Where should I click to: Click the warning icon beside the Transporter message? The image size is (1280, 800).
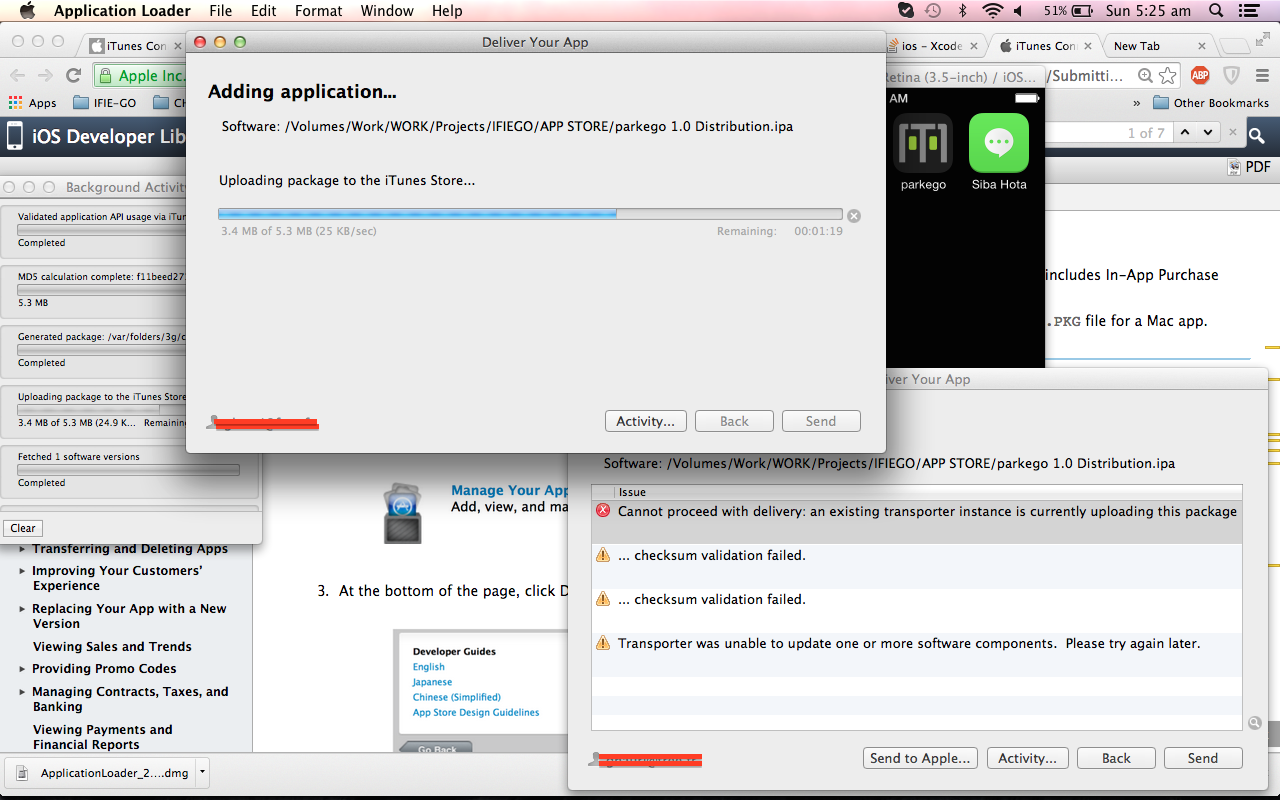click(603, 643)
